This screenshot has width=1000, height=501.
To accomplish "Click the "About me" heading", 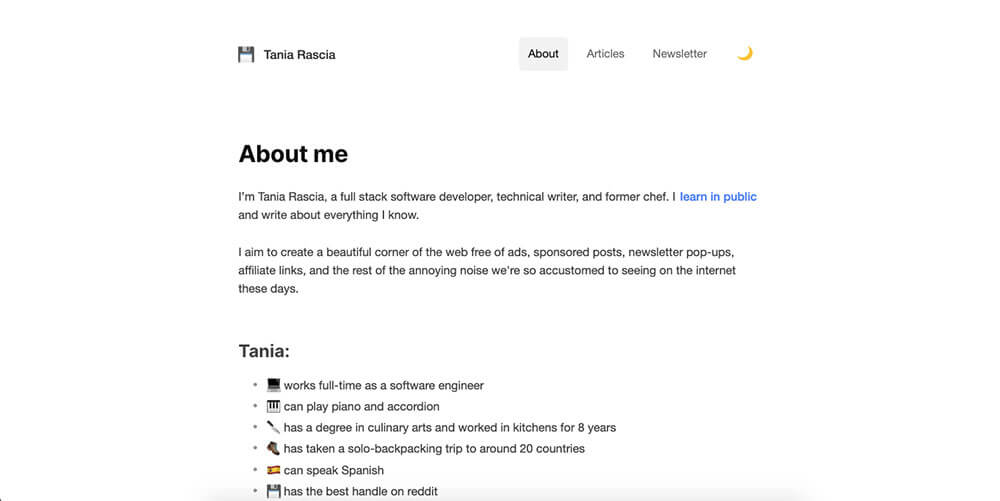I will click(x=293, y=154).
